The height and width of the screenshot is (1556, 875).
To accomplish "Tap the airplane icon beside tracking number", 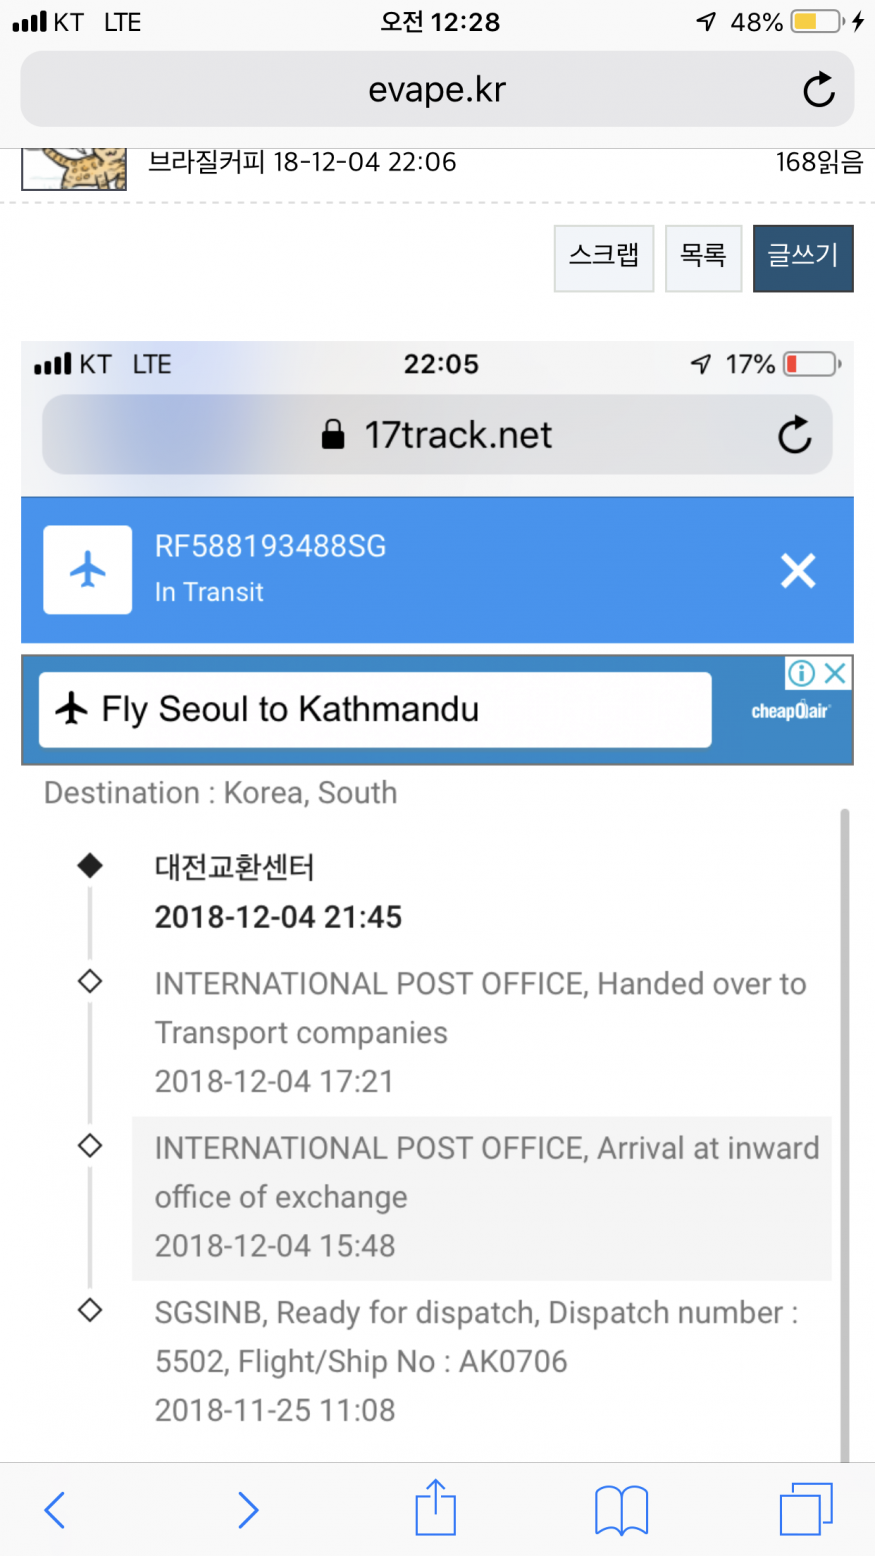I will [88, 570].
